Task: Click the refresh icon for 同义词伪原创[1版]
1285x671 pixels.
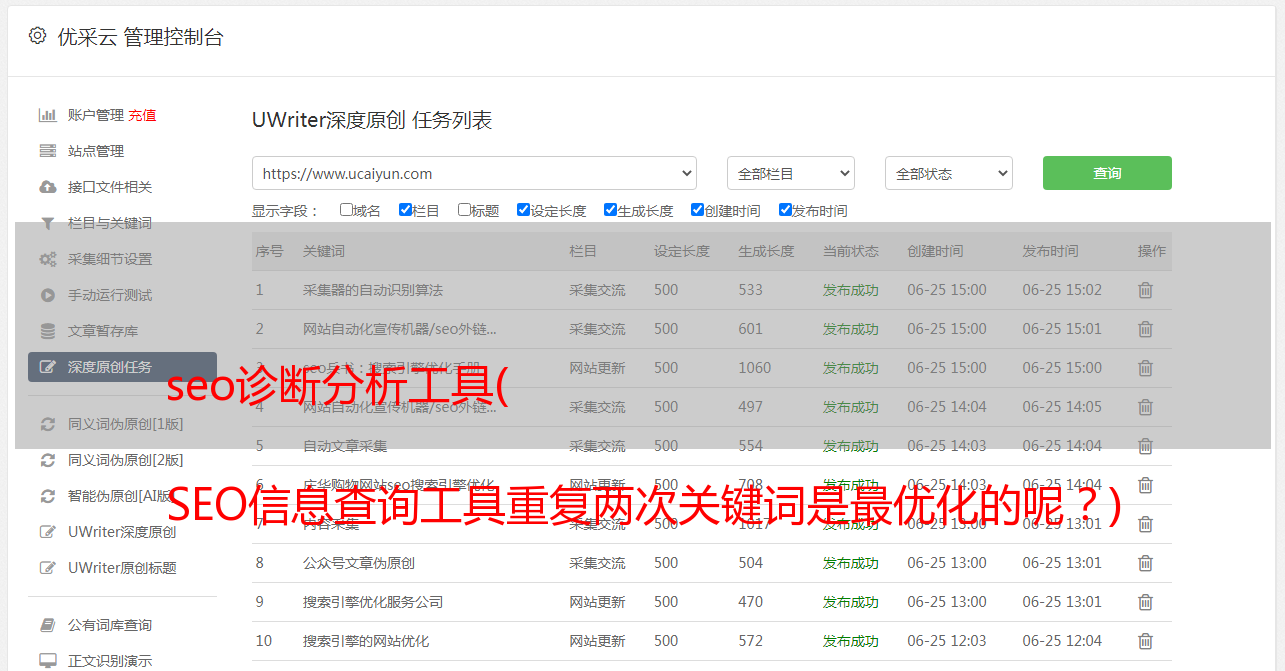Action: click(47, 424)
